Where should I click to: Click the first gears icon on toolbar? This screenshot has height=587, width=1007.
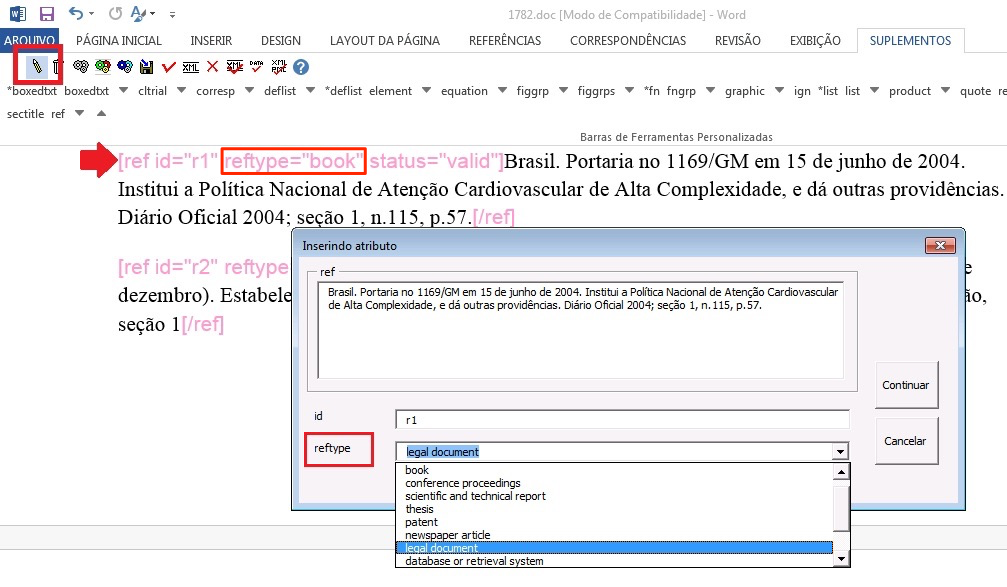point(80,68)
